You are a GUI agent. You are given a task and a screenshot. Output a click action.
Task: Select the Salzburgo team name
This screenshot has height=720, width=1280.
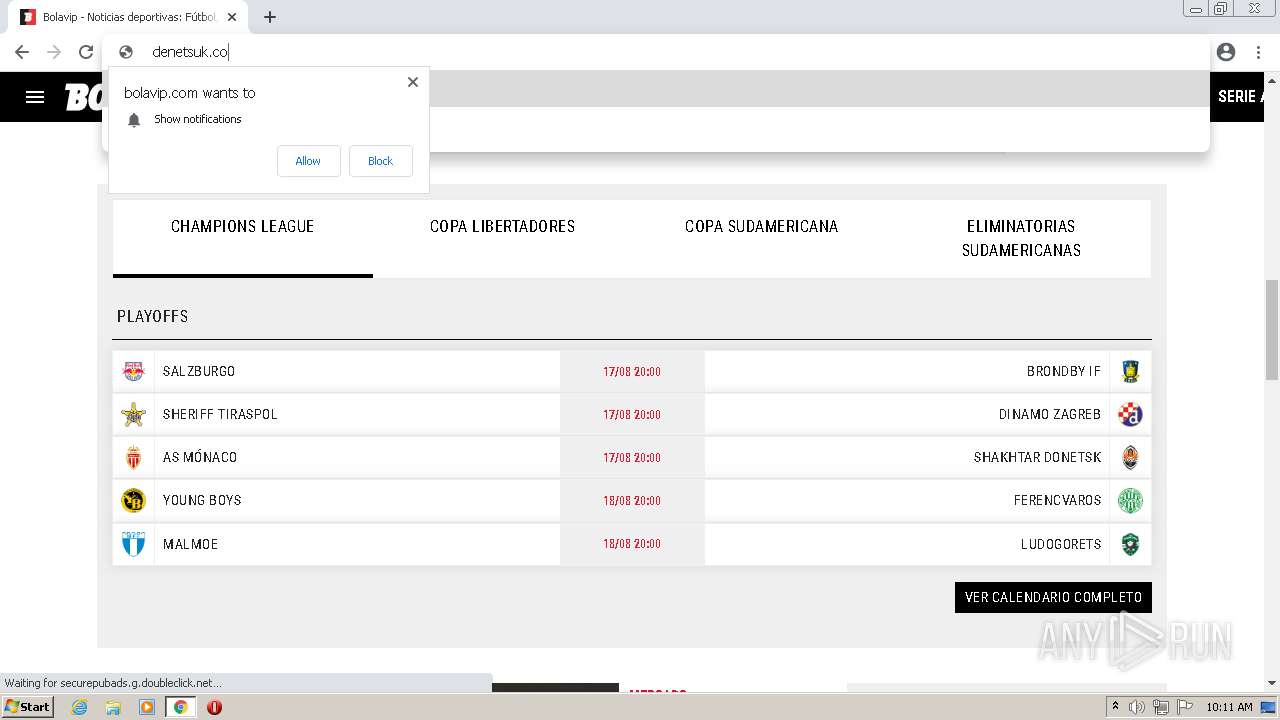click(x=199, y=371)
